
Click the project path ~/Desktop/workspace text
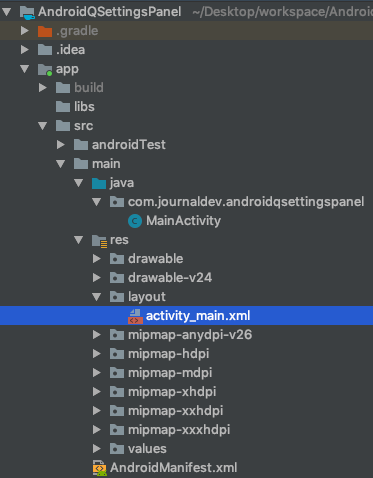pos(282,12)
